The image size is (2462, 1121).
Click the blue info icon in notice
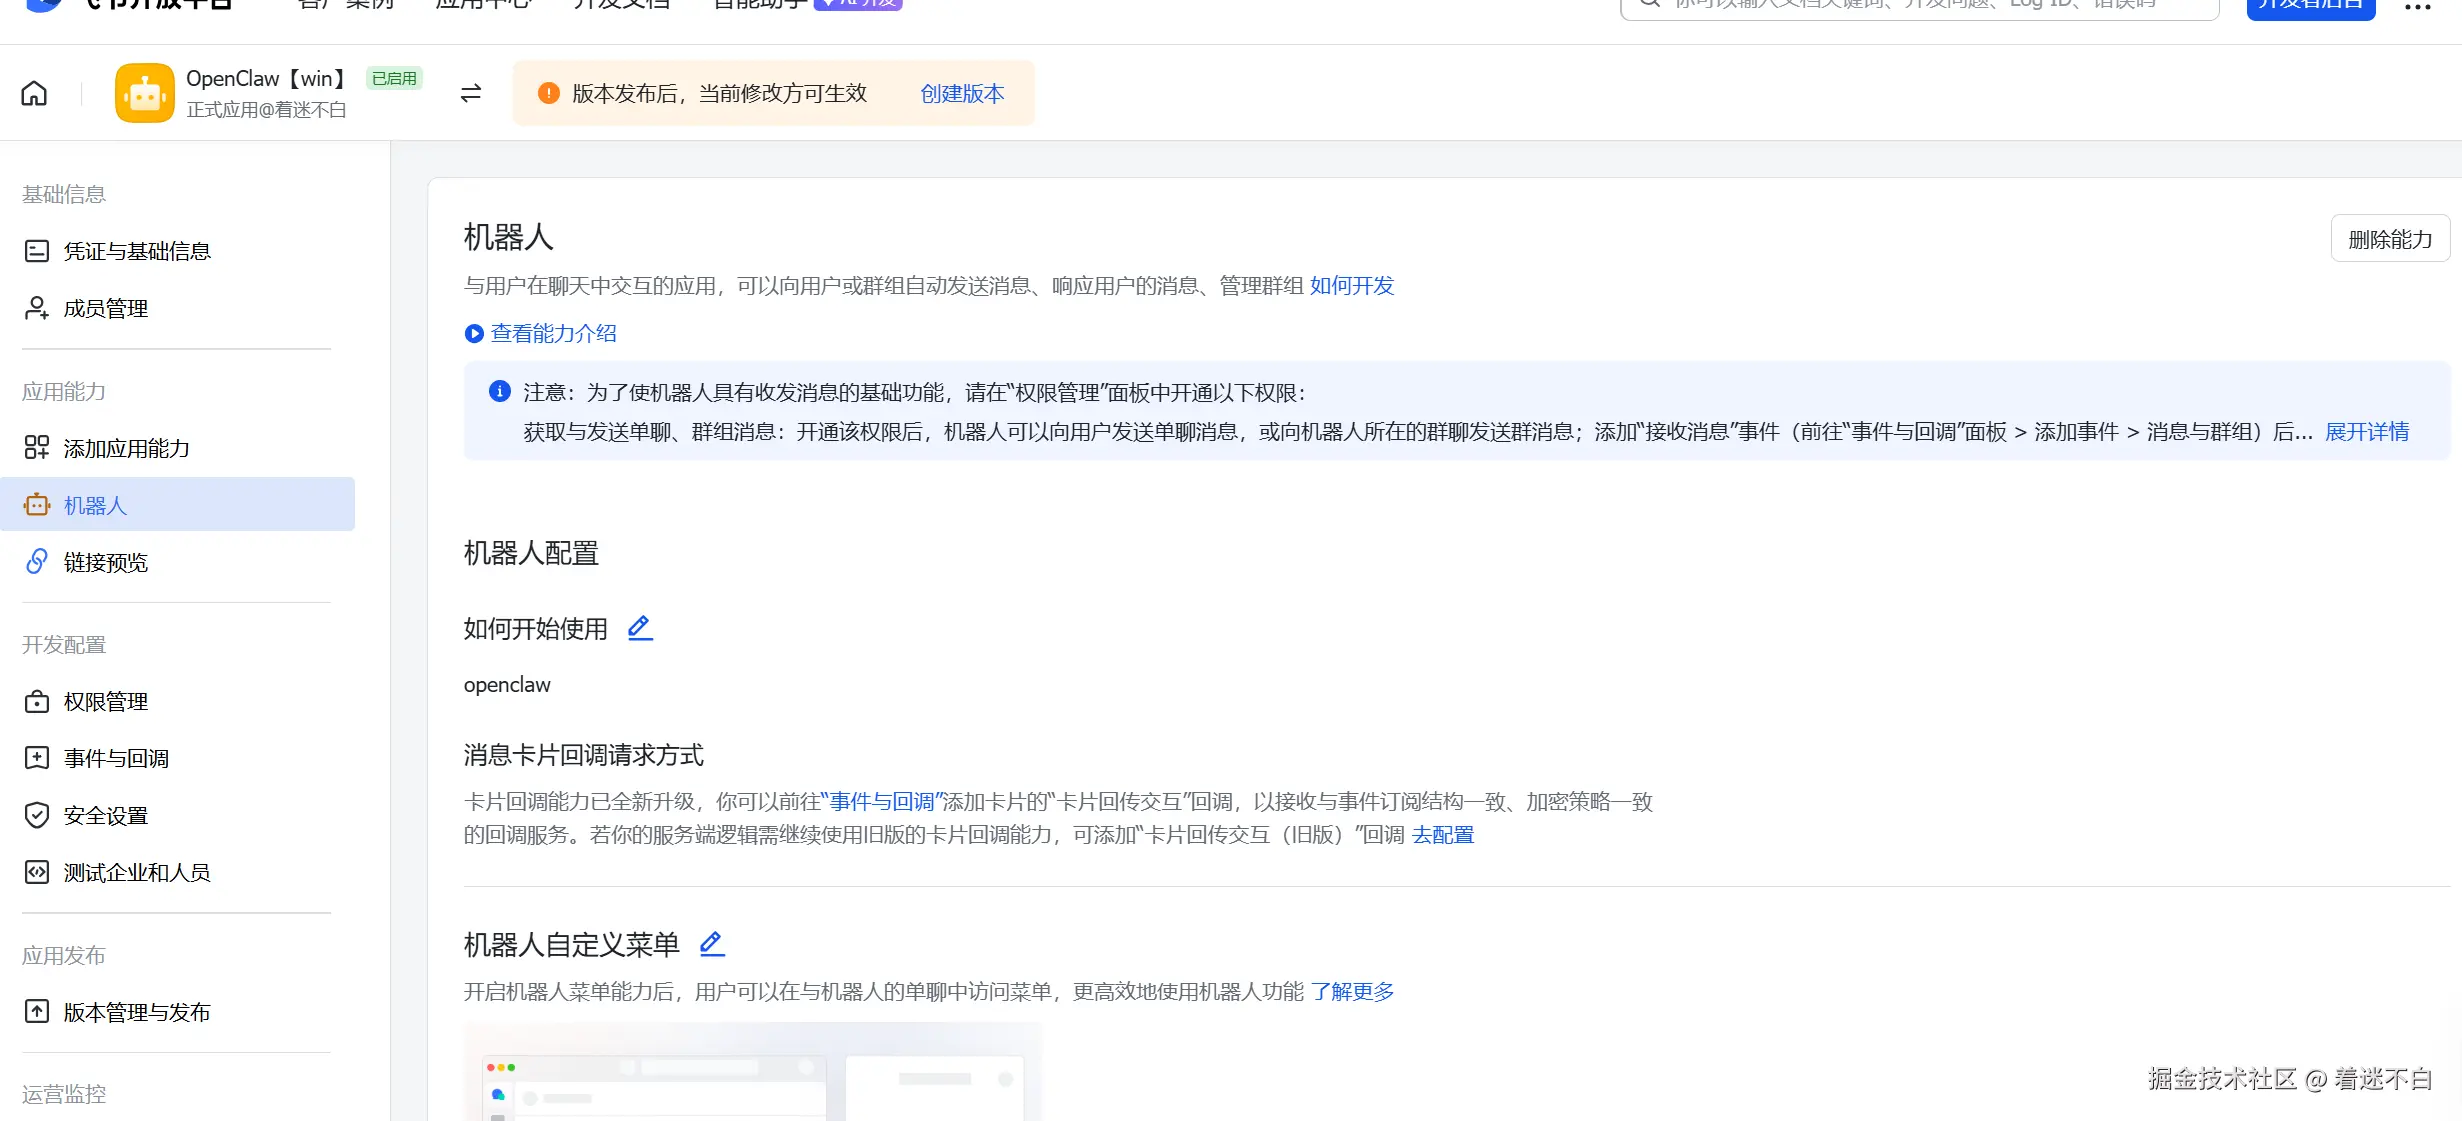[499, 391]
